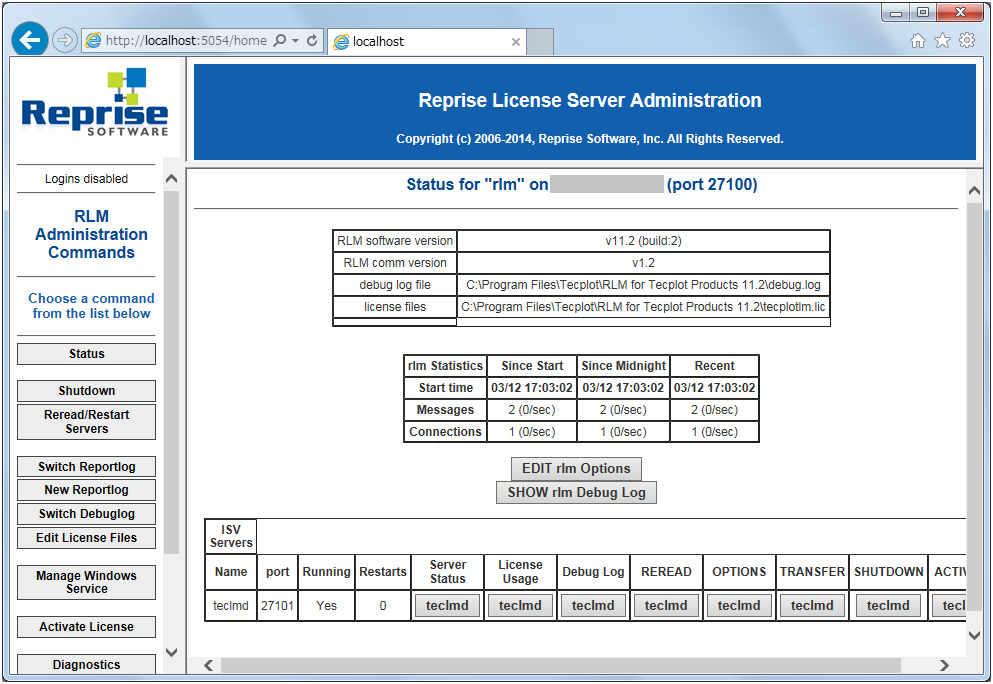Refresh the page with the reload icon
The width and height of the screenshot is (993, 684).
312,41
